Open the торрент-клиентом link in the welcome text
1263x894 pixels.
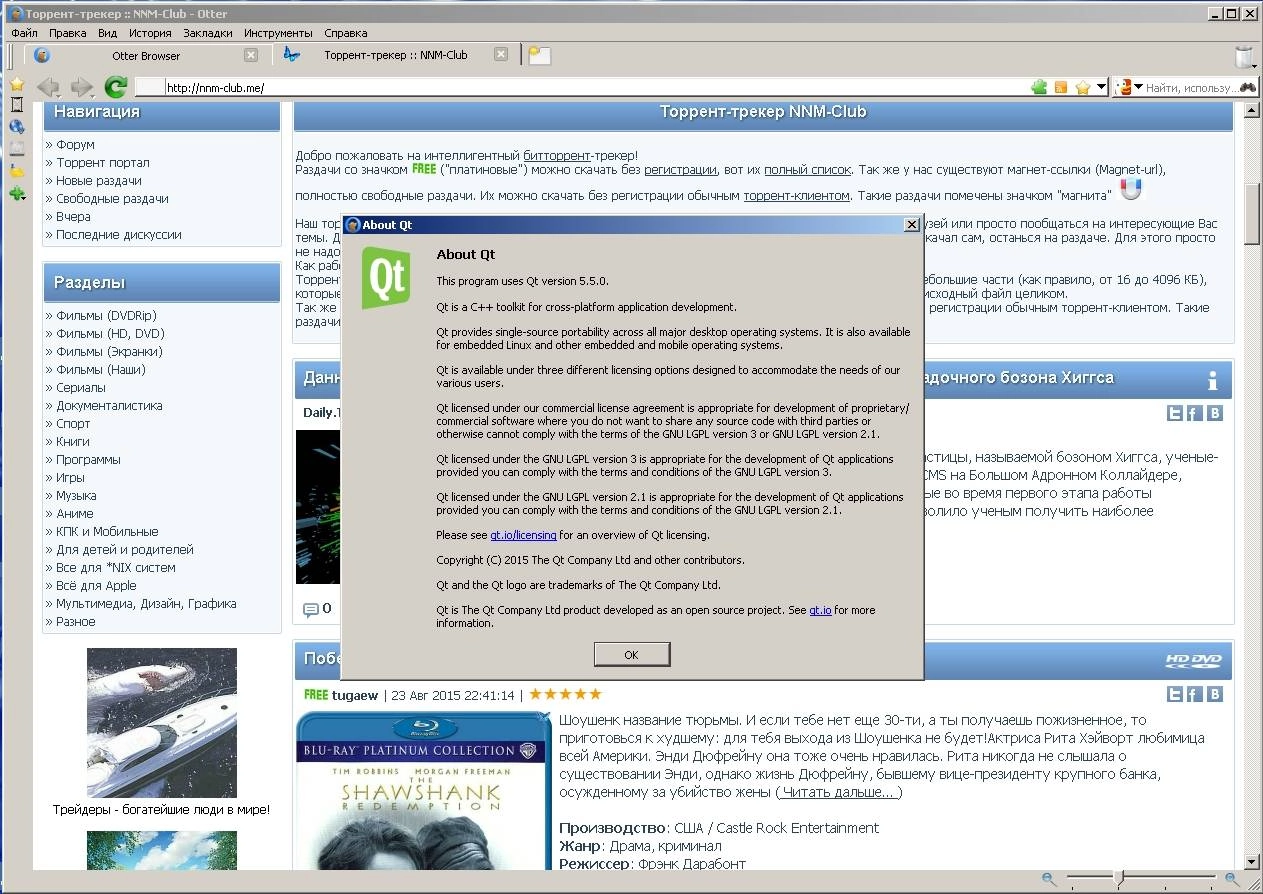796,196
